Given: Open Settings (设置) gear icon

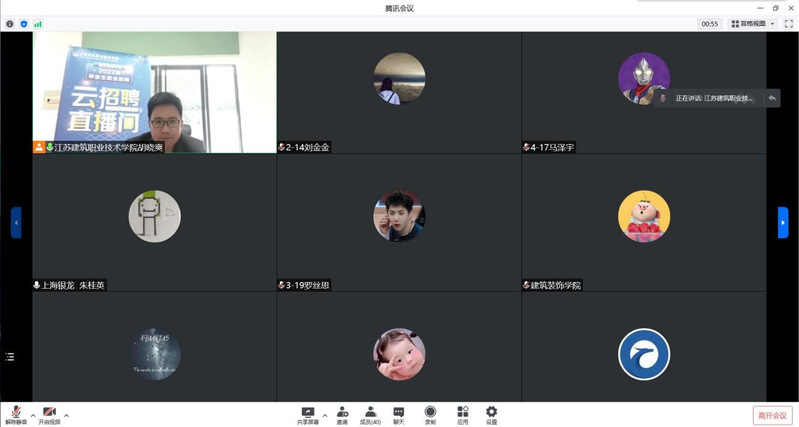Looking at the screenshot, I should [491, 414].
